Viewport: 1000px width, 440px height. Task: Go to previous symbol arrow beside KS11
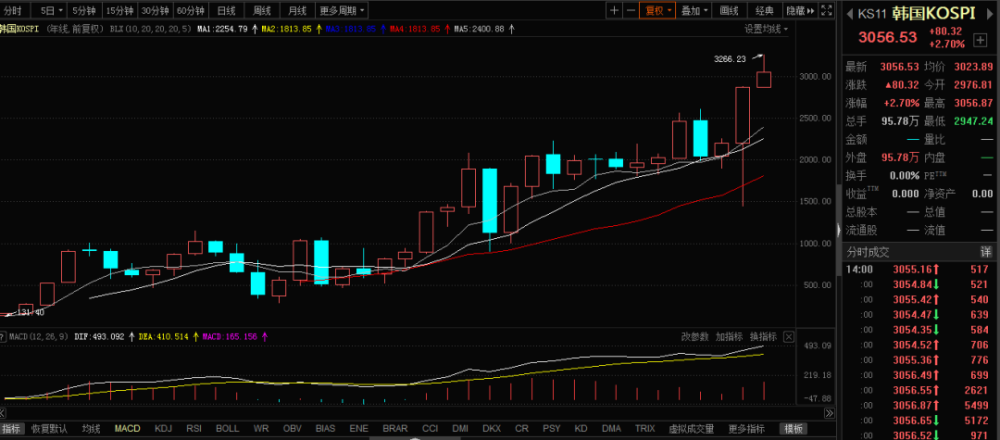[x=849, y=13]
